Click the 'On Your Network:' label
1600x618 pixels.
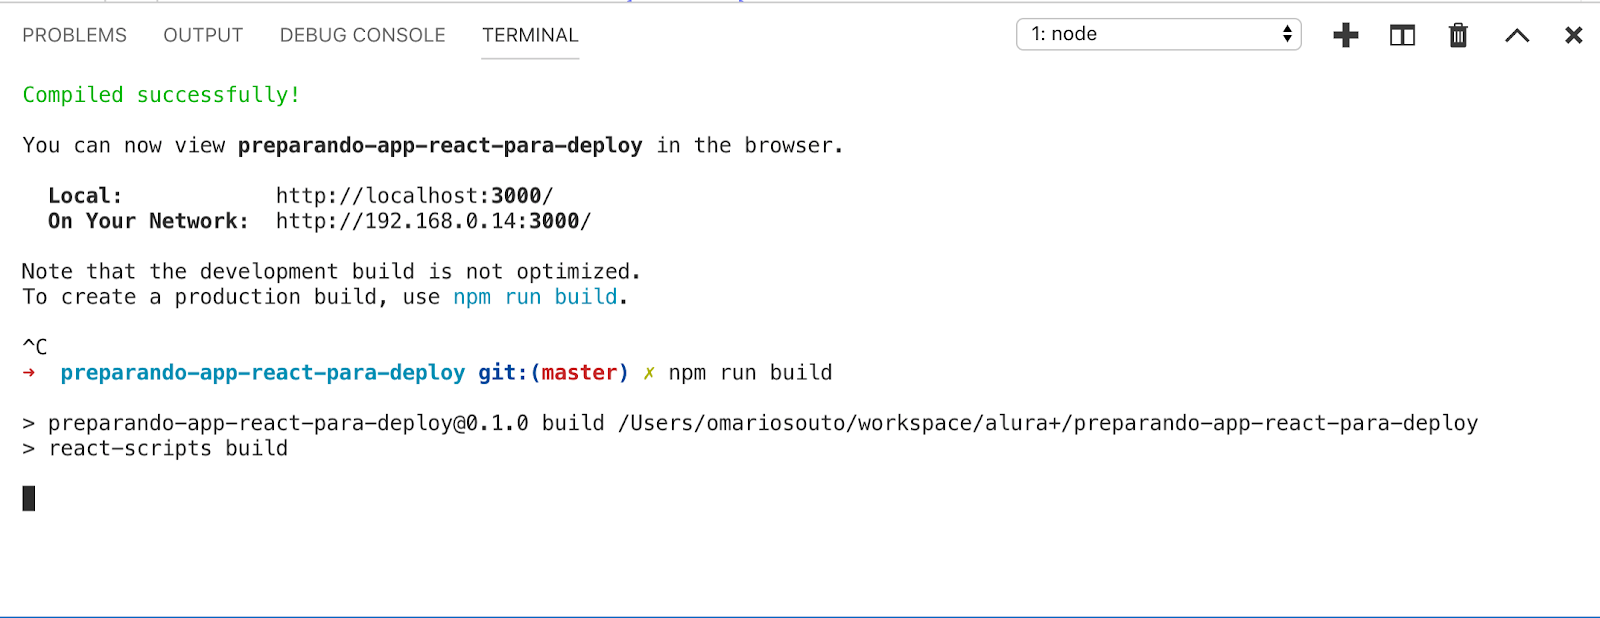click(x=148, y=221)
